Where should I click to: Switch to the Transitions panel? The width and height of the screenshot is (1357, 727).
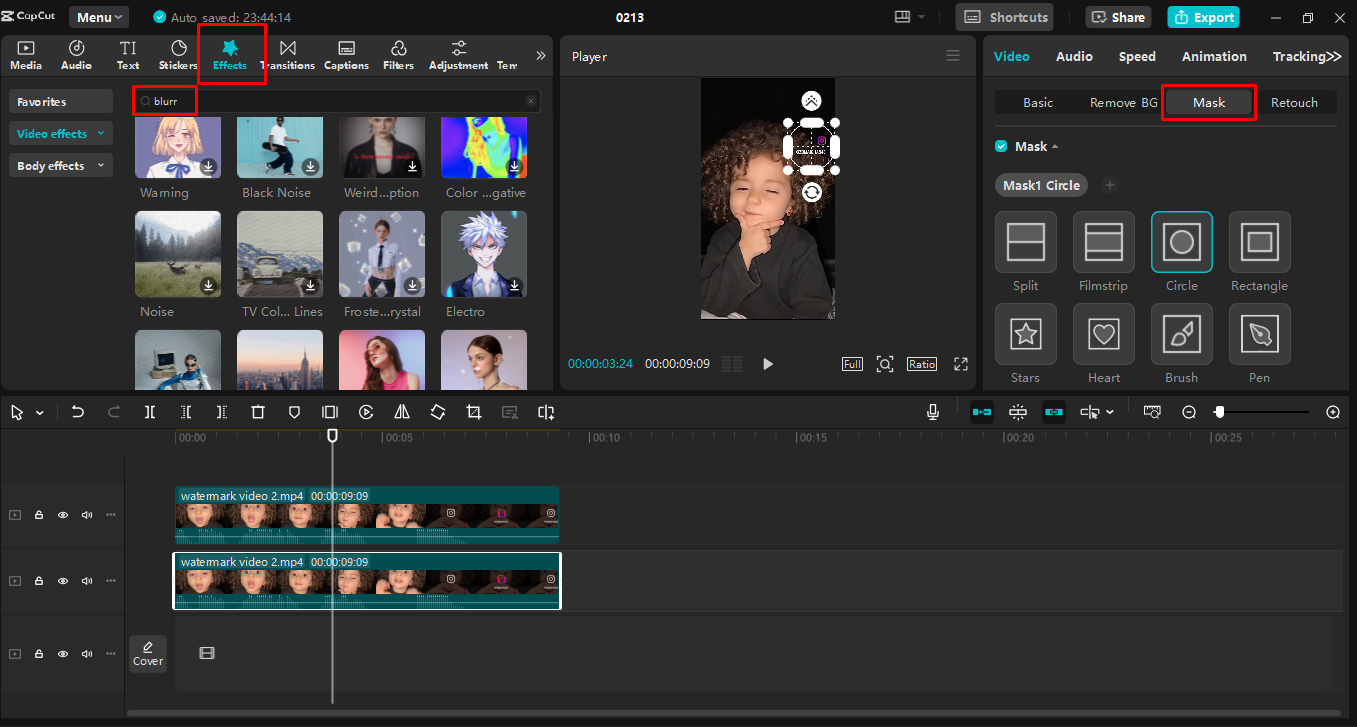click(287, 55)
